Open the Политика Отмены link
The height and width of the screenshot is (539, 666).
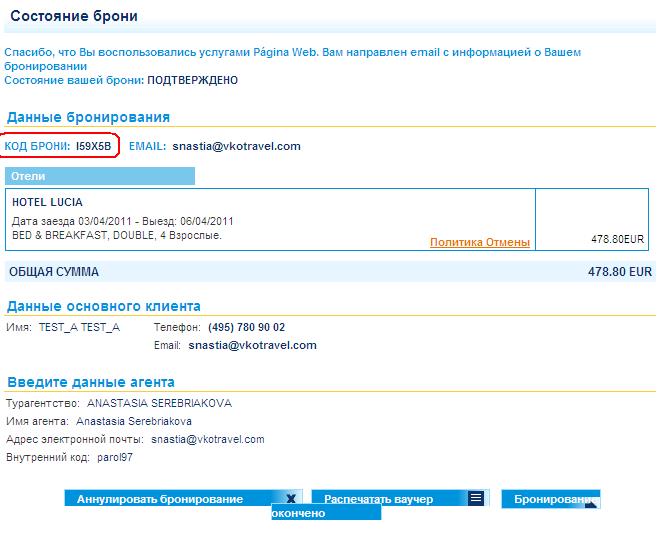pyautogui.click(x=480, y=242)
